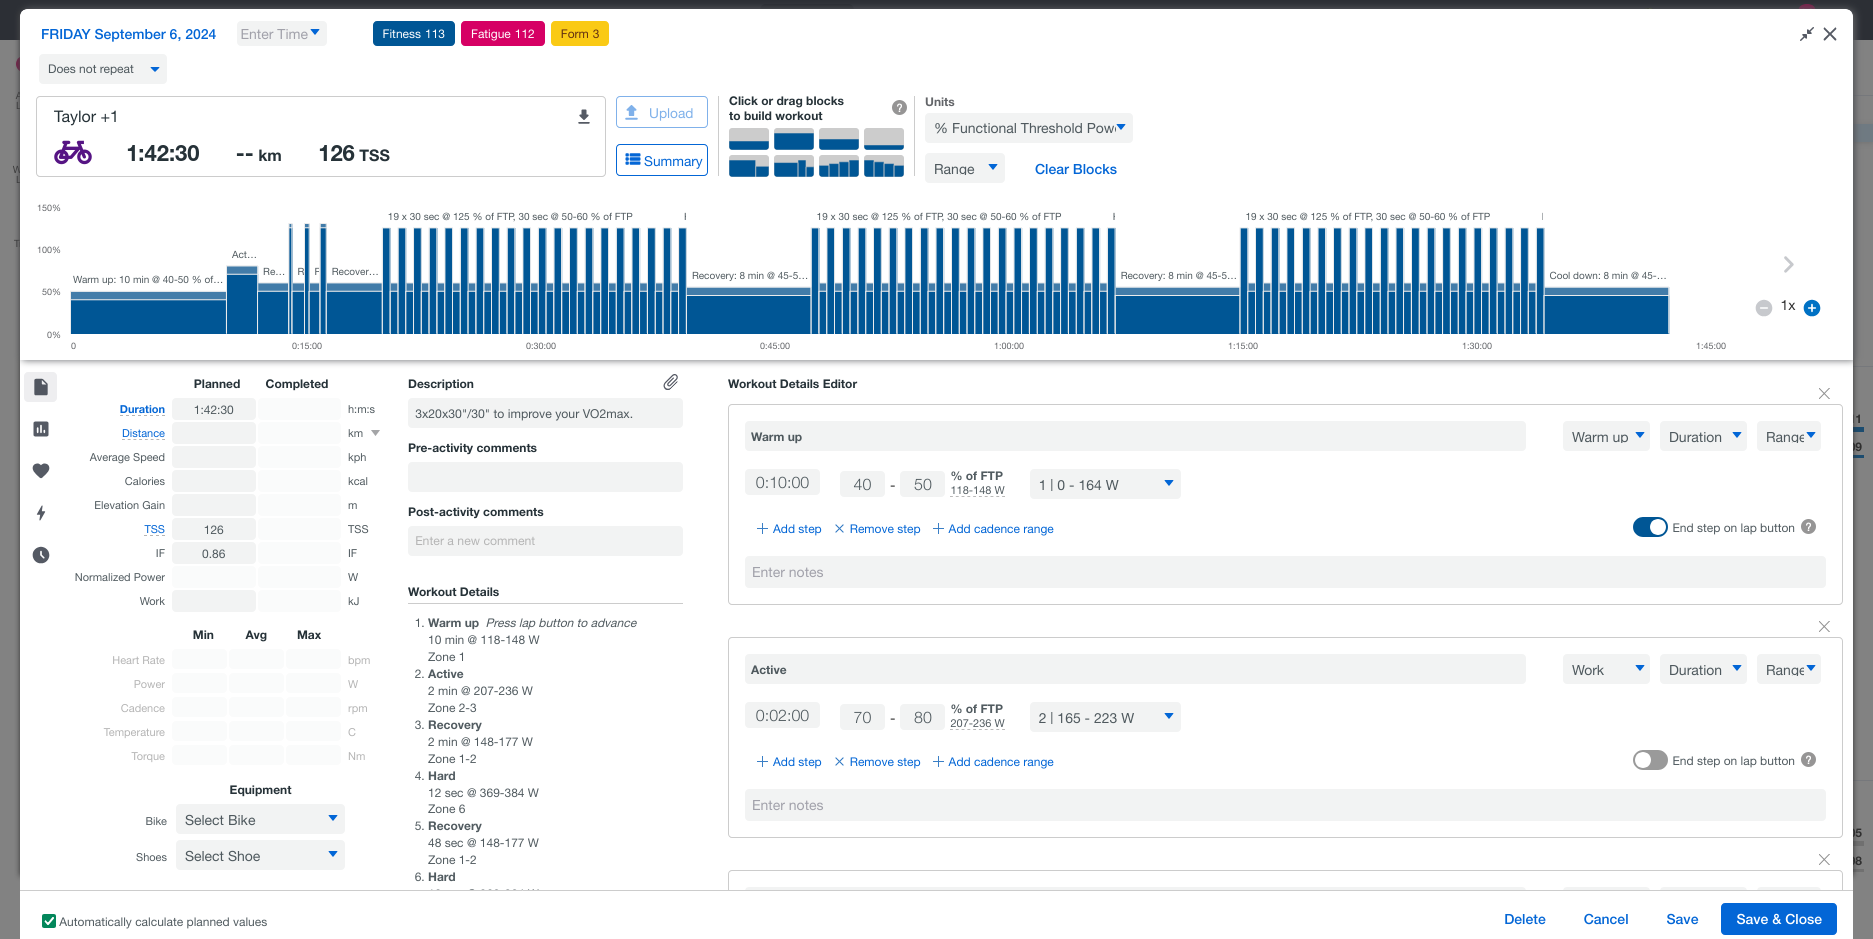The height and width of the screenshot is (939, 1873).
Task: Open the lightning bolt sidebar icon
Action: pos(41,513)
